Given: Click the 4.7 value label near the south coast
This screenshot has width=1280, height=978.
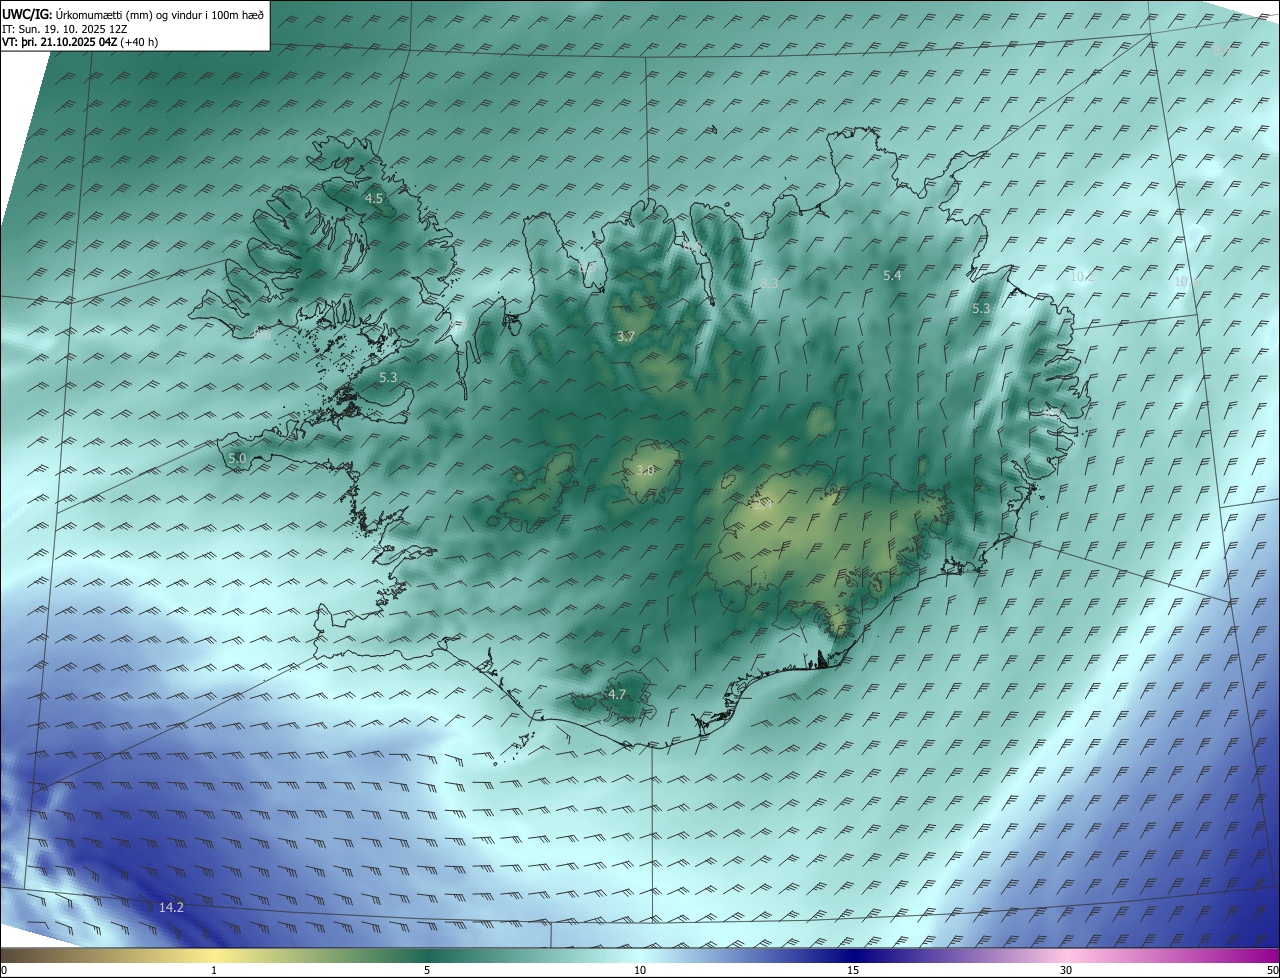Looking at the screenshot, I should 617,694.
